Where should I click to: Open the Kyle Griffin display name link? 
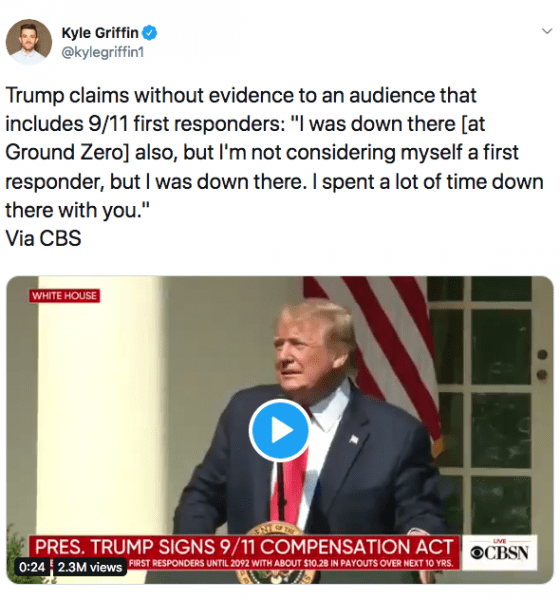tap(100, 33)
